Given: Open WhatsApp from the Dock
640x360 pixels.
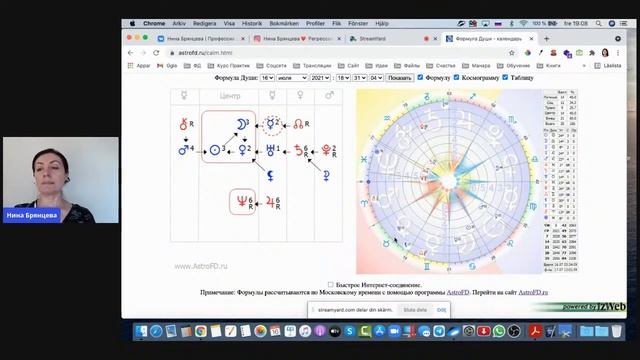Looking at the screenshot, I should [498, 331].
